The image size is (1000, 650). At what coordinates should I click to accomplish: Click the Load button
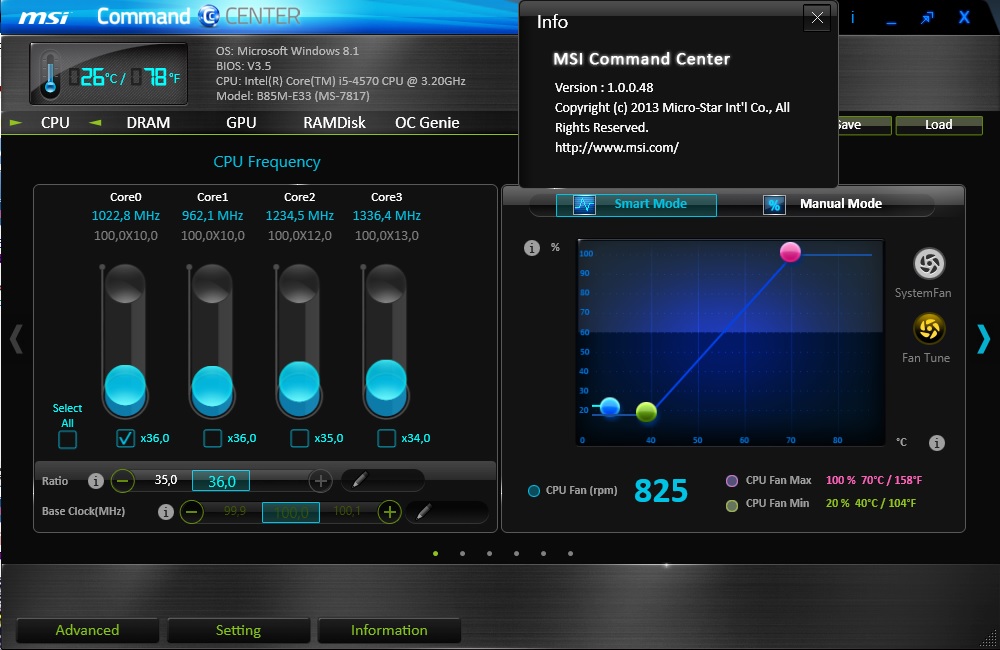tap(939, 125)
